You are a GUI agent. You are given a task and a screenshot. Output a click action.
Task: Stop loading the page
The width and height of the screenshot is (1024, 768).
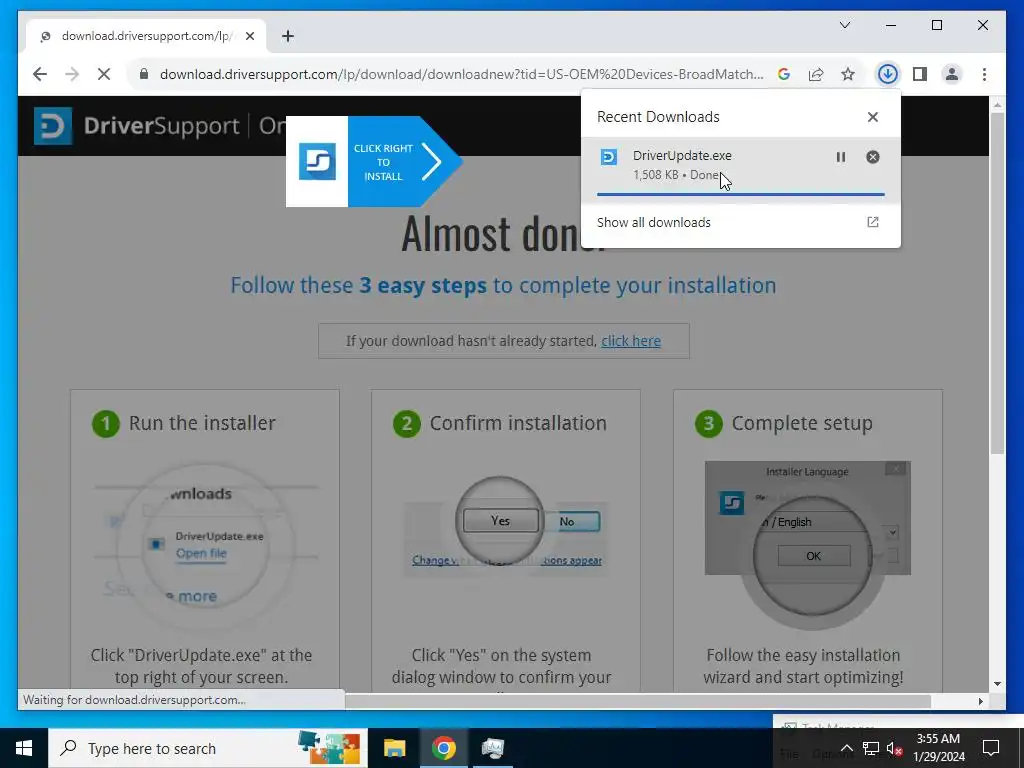pos(104,74)
